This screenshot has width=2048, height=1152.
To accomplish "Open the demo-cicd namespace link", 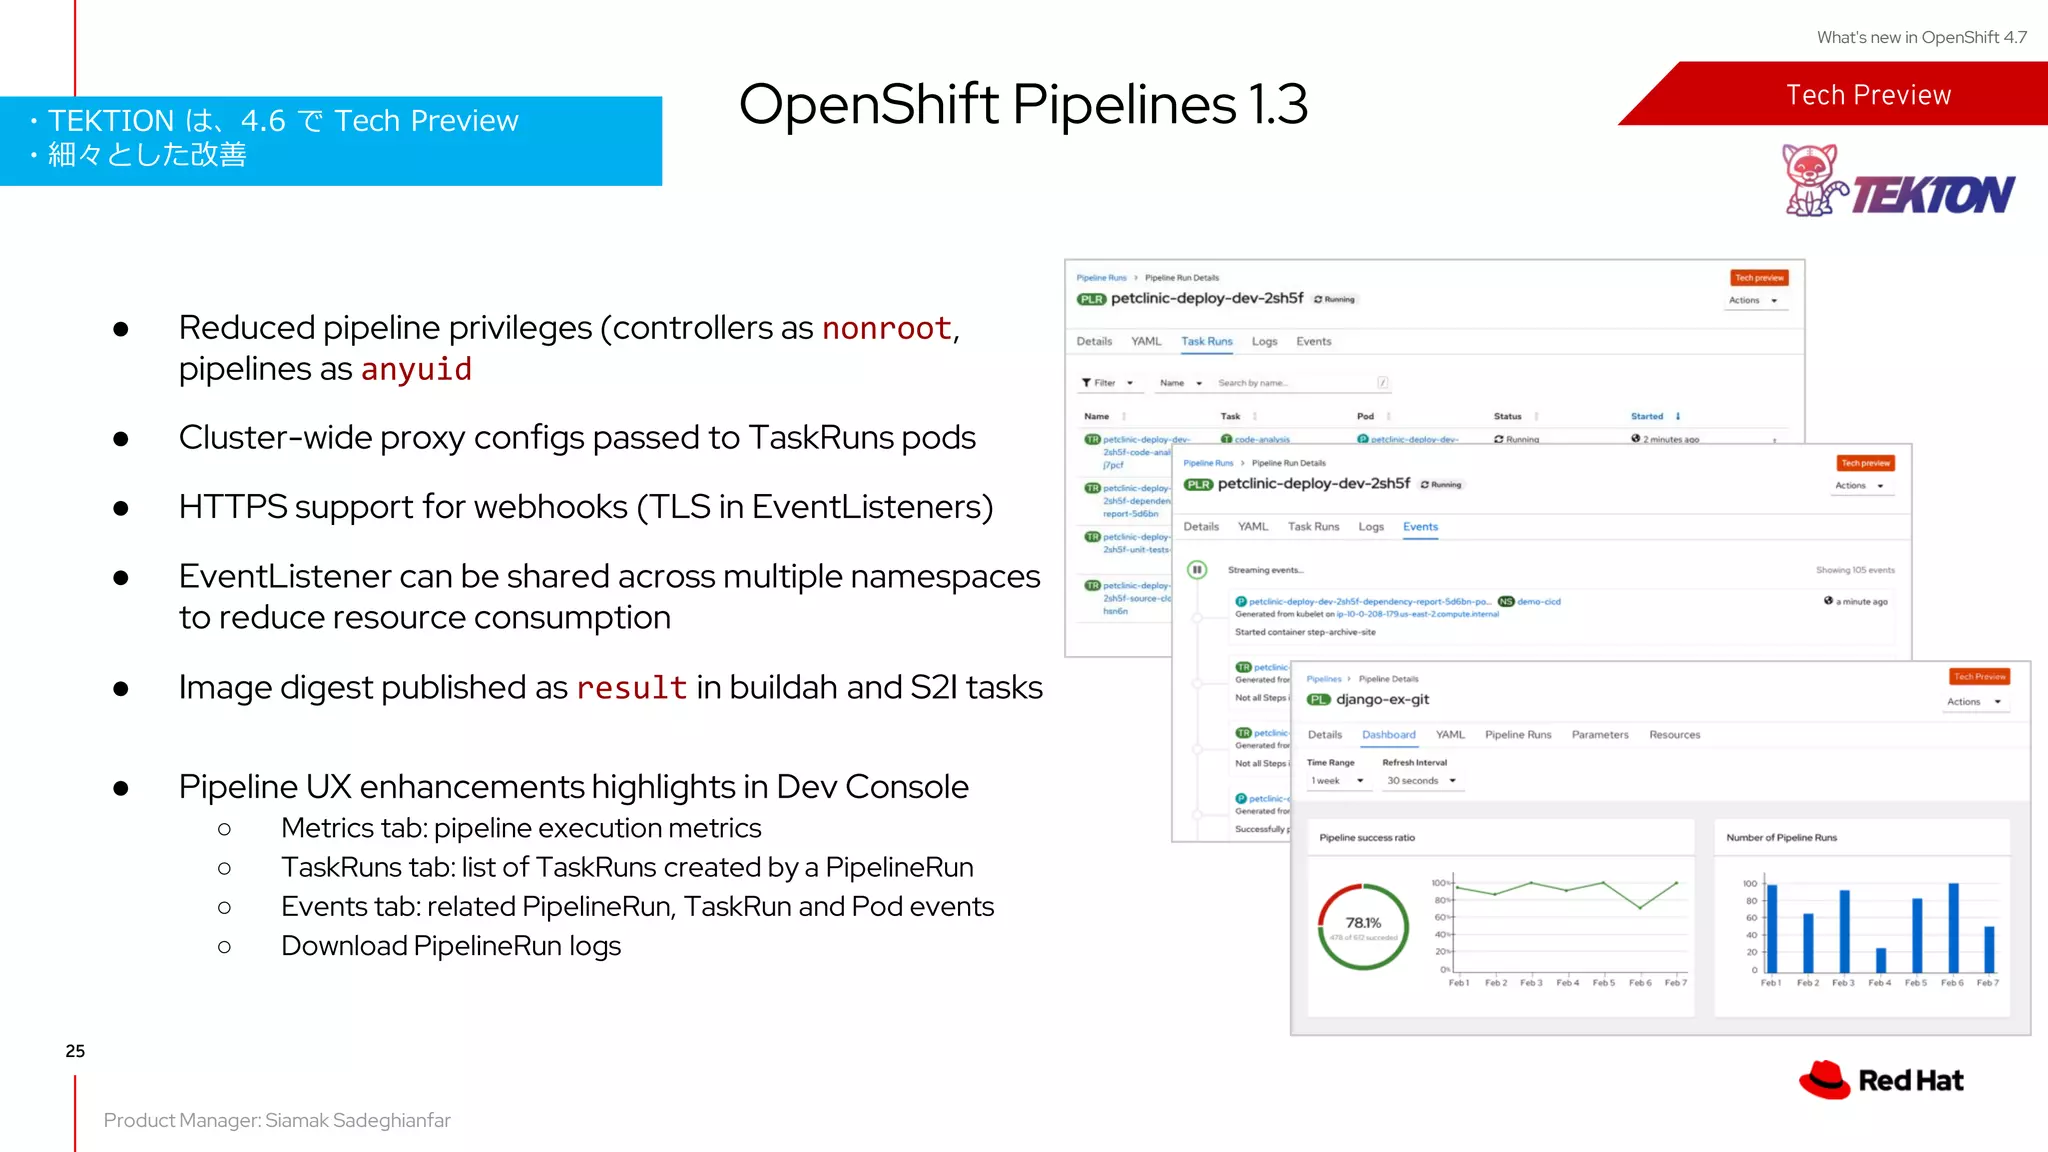I will [1539, 602].
